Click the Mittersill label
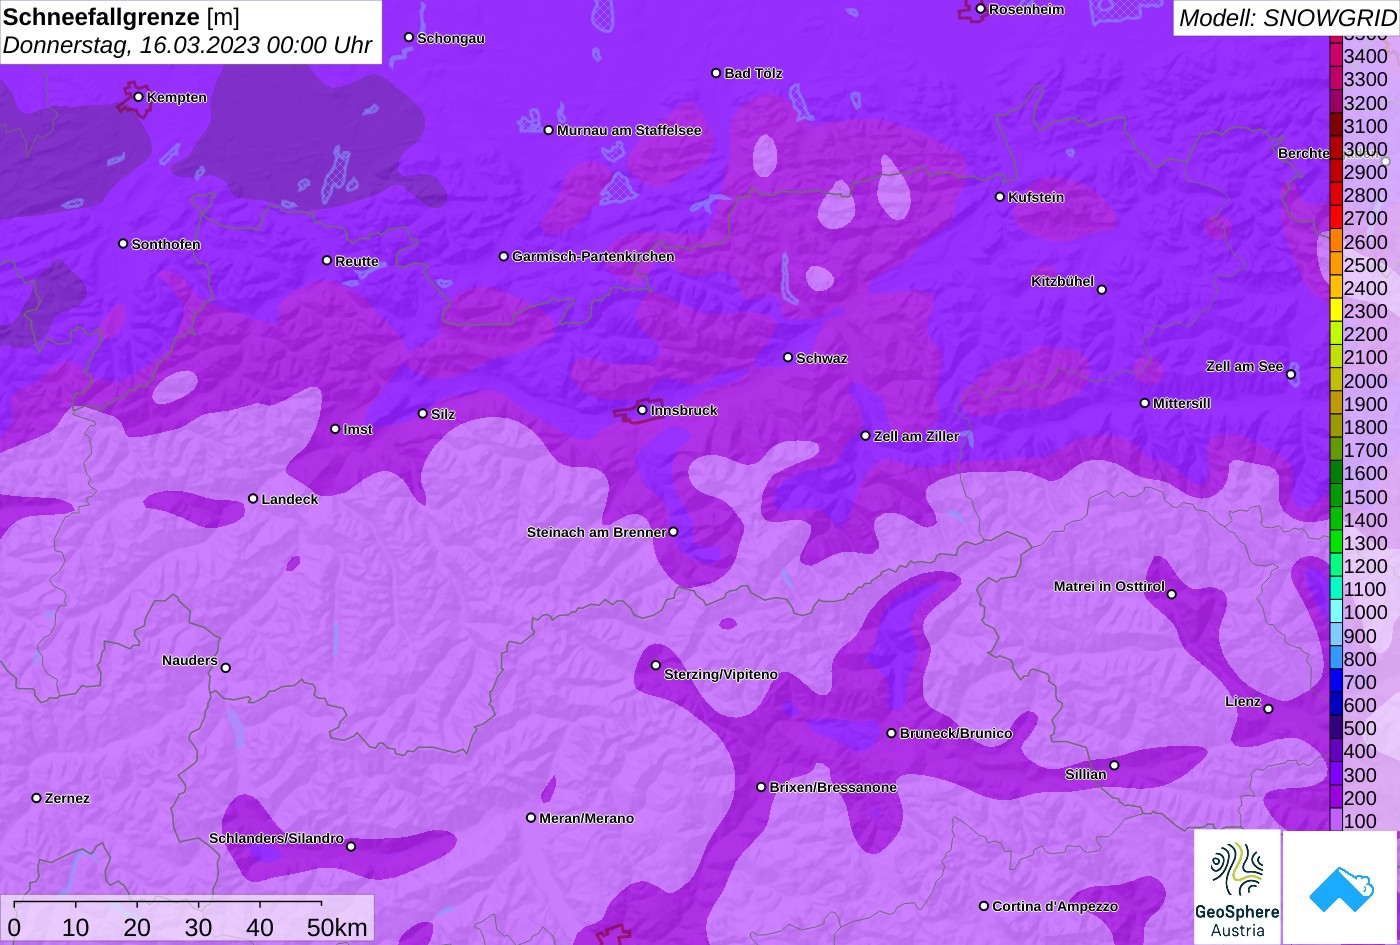The width and height of the screenshot is (1400, 945). tap(1182, 404)
